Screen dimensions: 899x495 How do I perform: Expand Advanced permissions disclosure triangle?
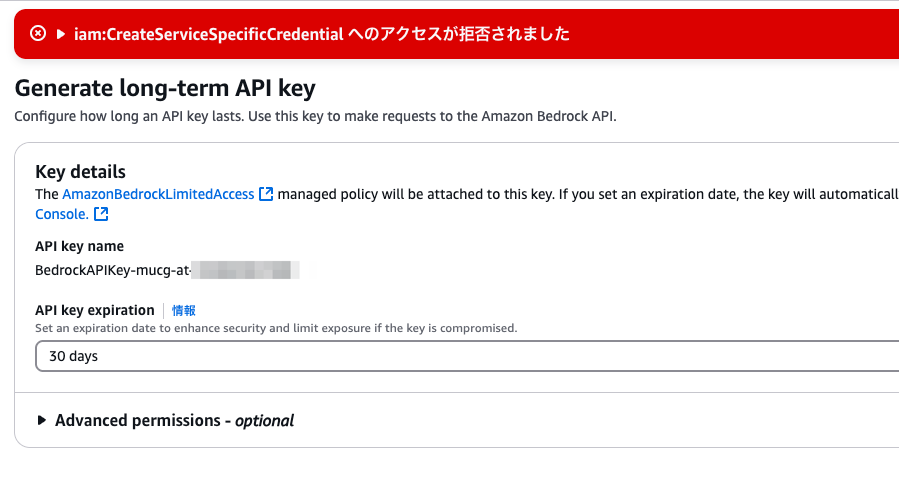[x=41, y=420]
